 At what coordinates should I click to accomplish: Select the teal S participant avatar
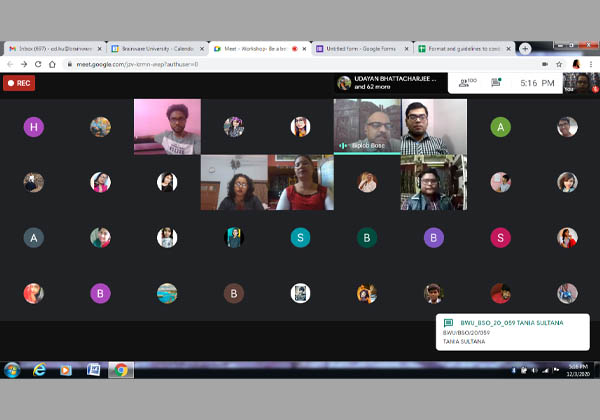click(x=300, y=237)
